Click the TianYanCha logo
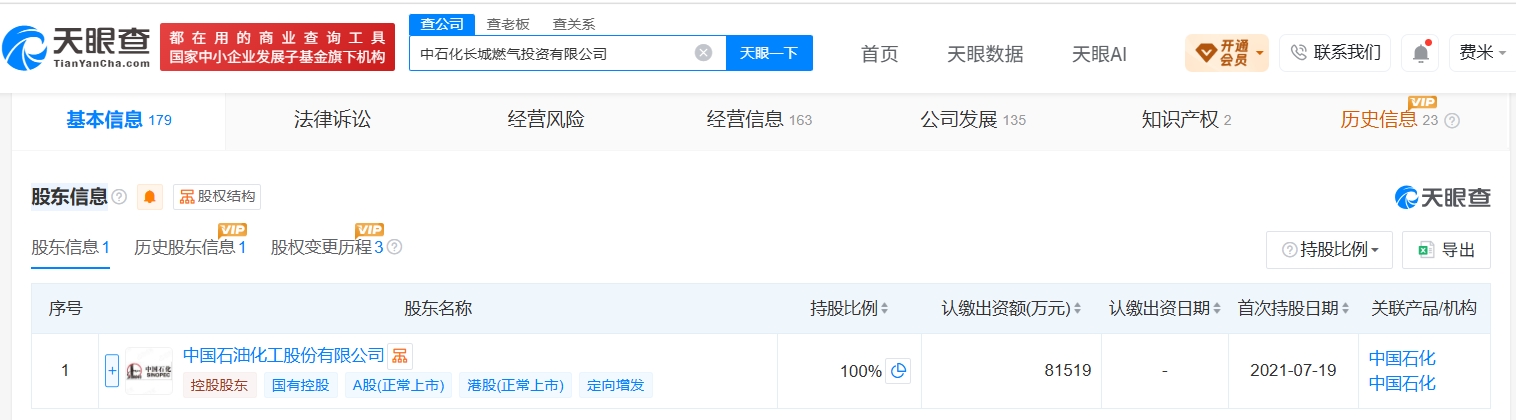 click(76, 46)
